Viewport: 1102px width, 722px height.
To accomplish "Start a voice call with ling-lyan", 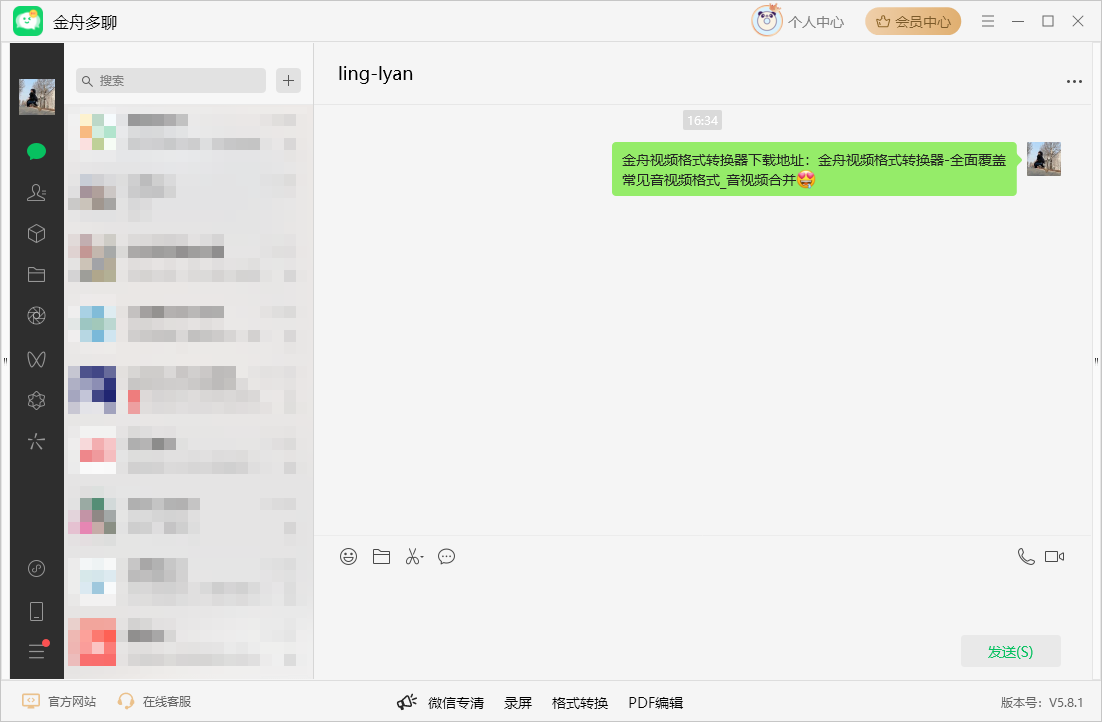I will (1026, 557).
